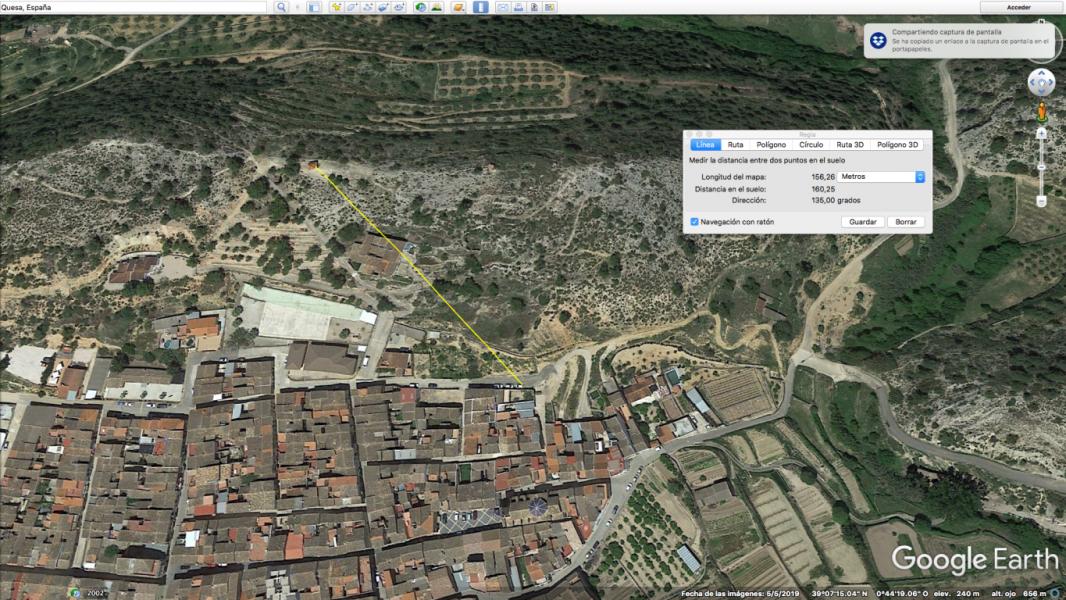This screenshot has width=1066, height=600.
Task: Toggle the sidebar panel icon
Action: tap(314, 7)
